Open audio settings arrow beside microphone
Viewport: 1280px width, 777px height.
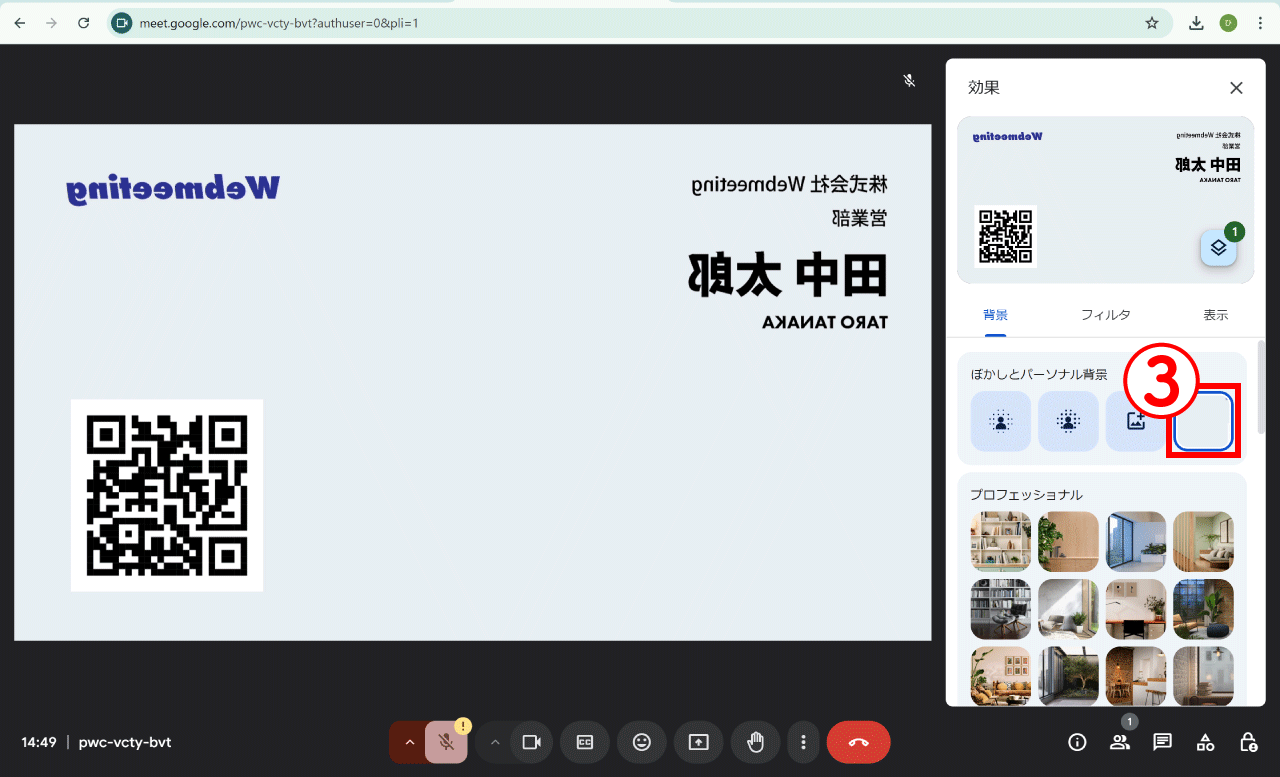coord(408,742)
